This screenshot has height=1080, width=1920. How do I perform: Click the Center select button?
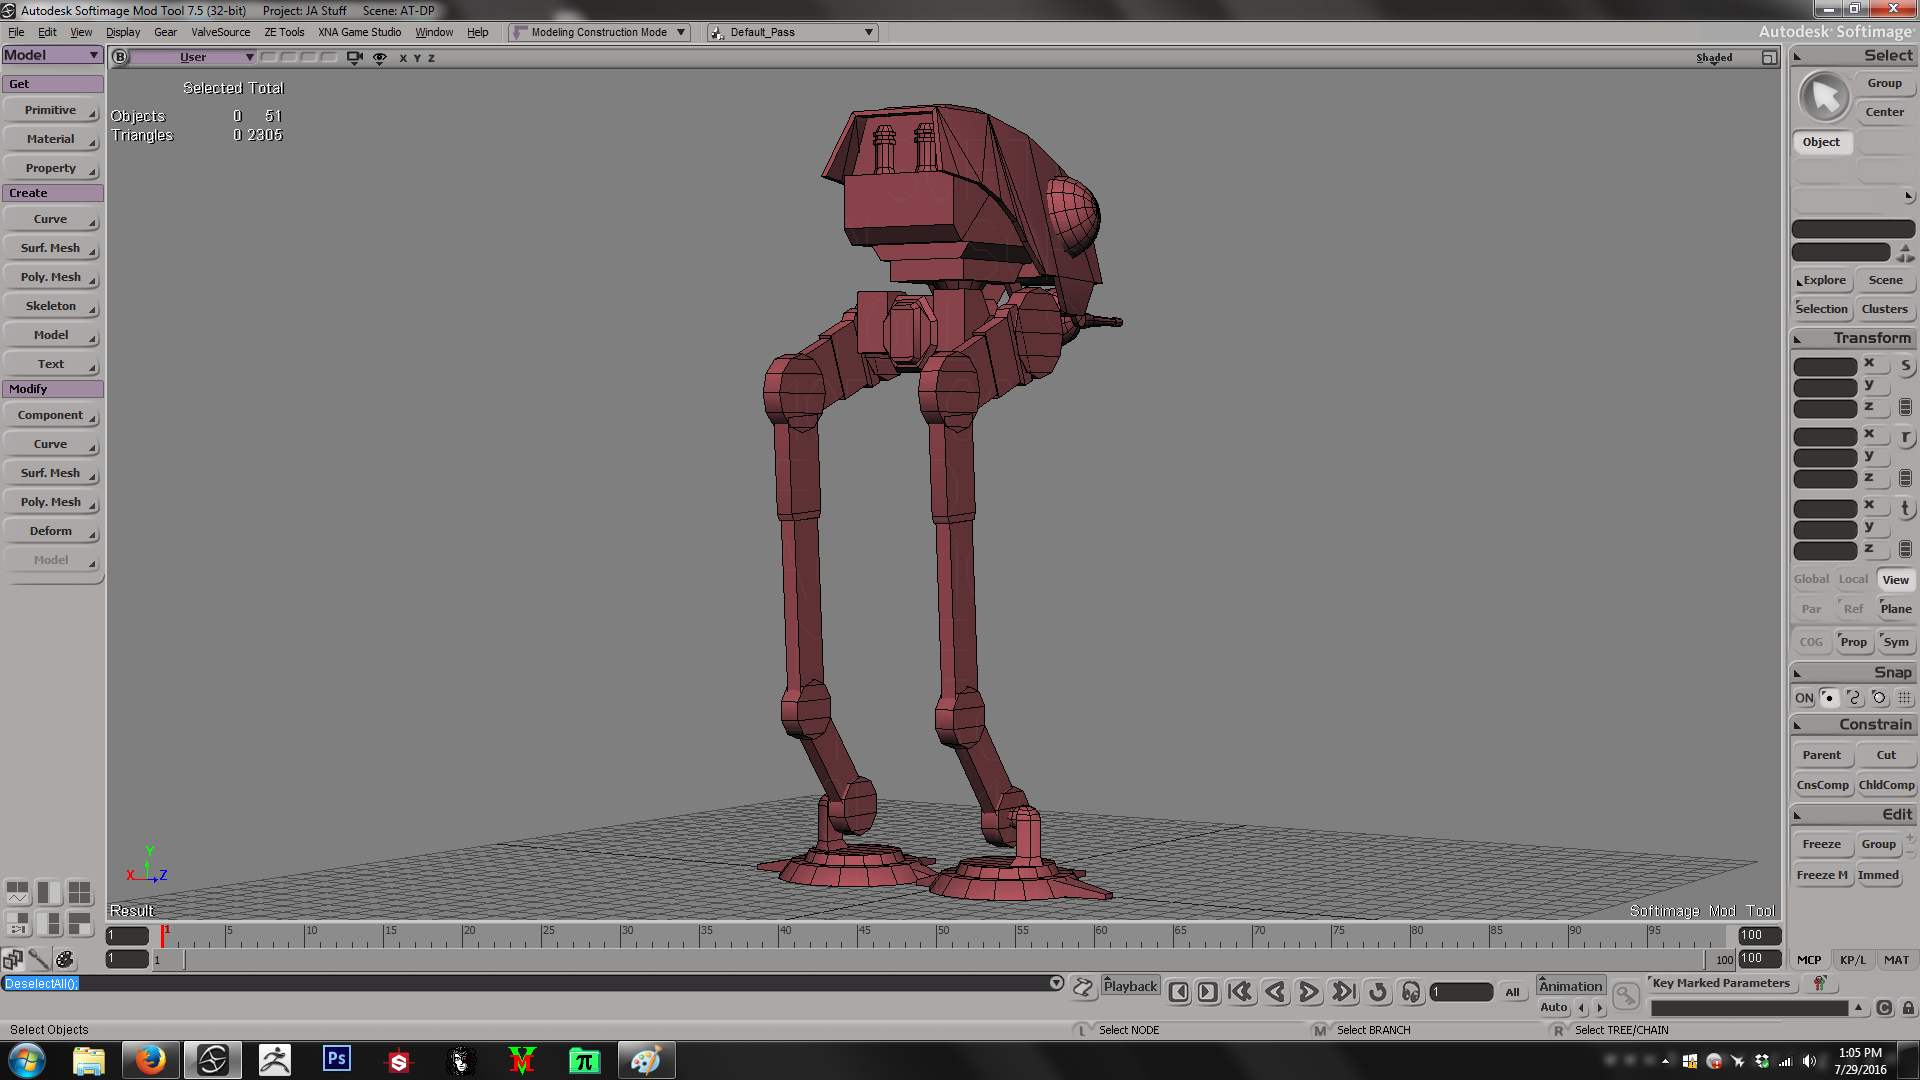(x=1885, y=112)
